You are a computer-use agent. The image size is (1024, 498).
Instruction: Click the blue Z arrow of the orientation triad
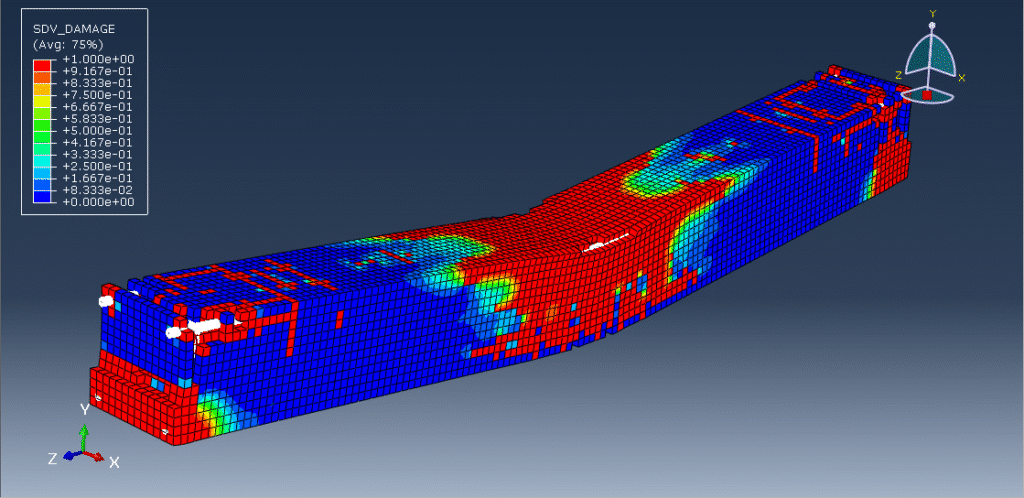[72, 456]
